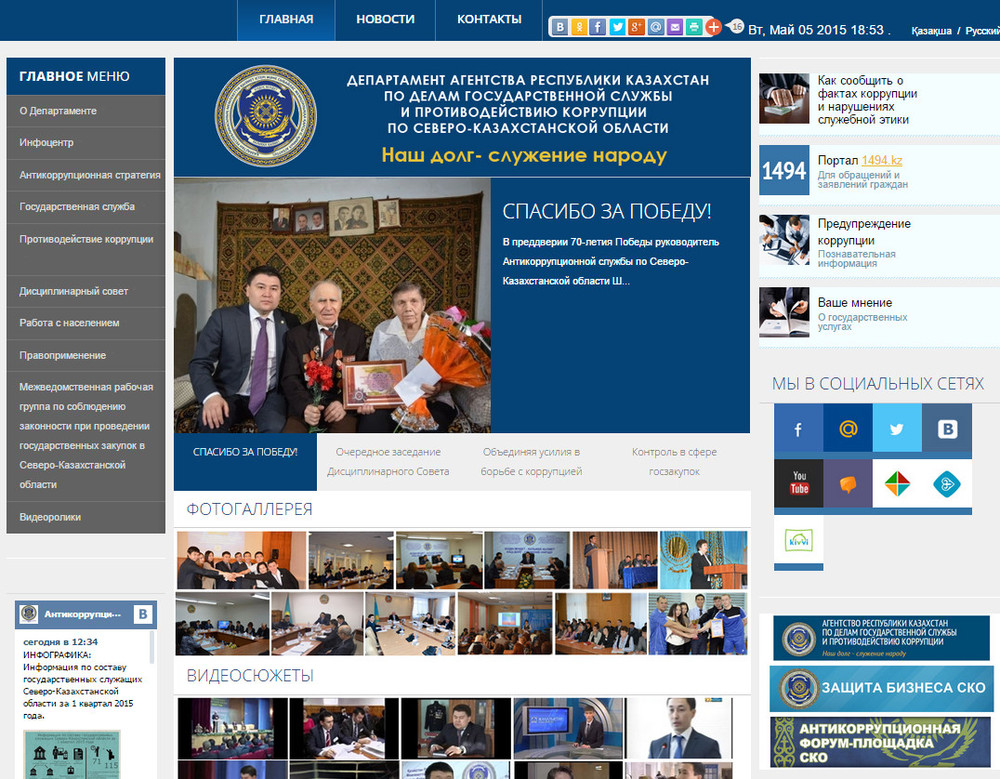The image size is (1000, 779).
Task: Share via Facebook icon in top bar
Action: point(598,27)
